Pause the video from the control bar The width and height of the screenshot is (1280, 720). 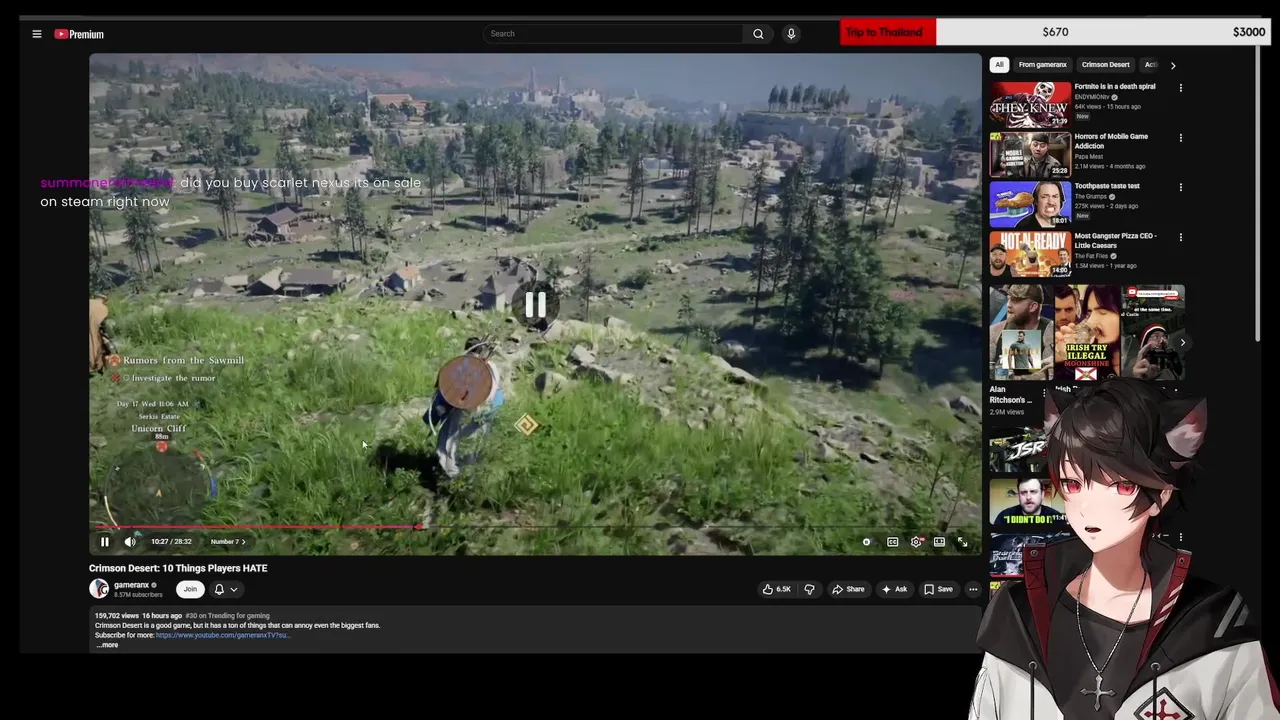pyautogui.click(x=104, y=542)
